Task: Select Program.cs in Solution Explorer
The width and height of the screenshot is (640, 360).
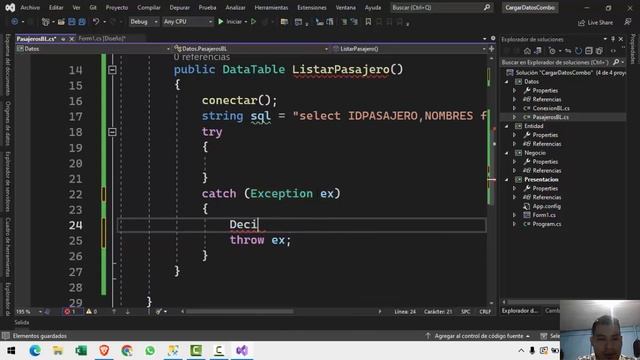Action: (x=547, y=224)
